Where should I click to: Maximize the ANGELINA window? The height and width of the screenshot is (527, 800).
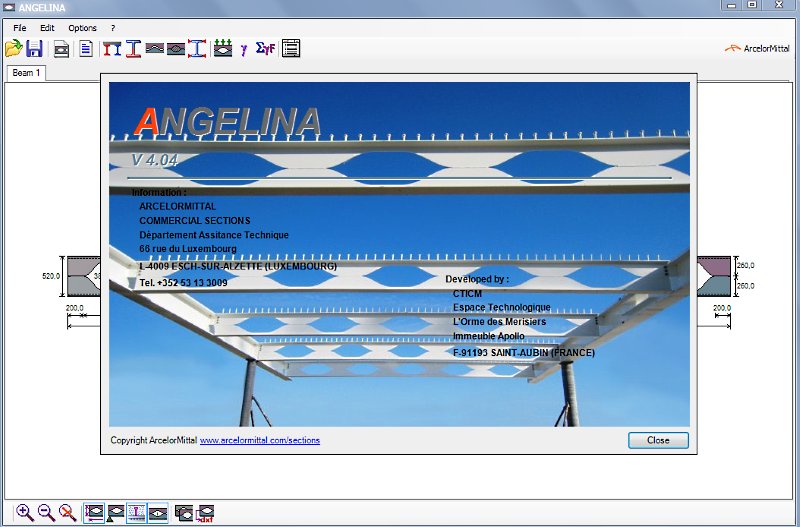[x=753, y=5]
